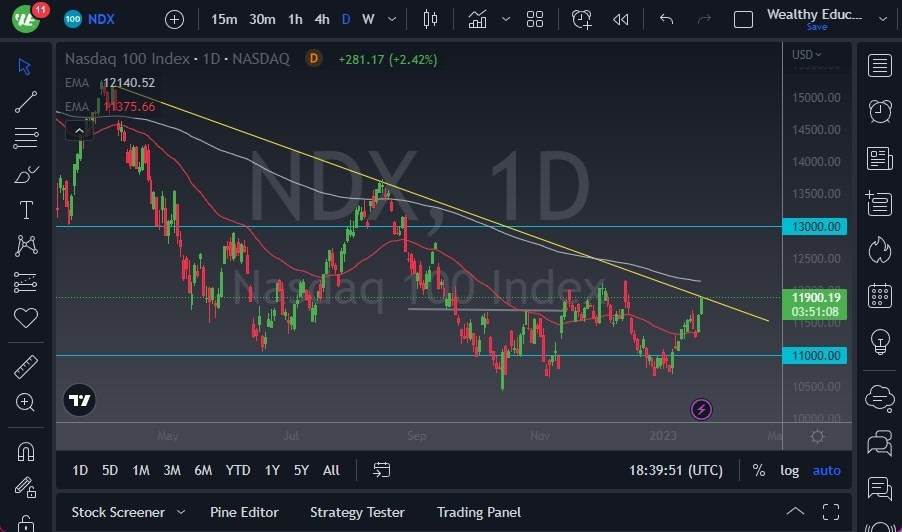The width and height of the screenshot is (902, 532).
Task: Open the layout grid selector
Action: coord(535,19)
